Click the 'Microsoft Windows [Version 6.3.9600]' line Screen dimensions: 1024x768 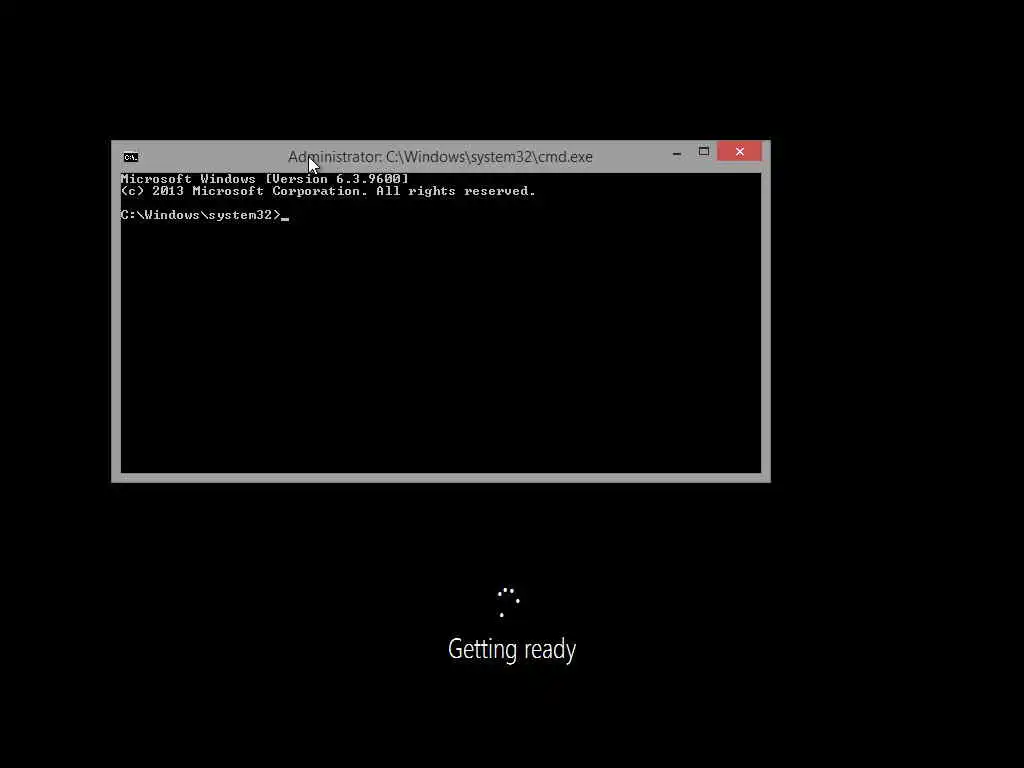coord(264,178)
